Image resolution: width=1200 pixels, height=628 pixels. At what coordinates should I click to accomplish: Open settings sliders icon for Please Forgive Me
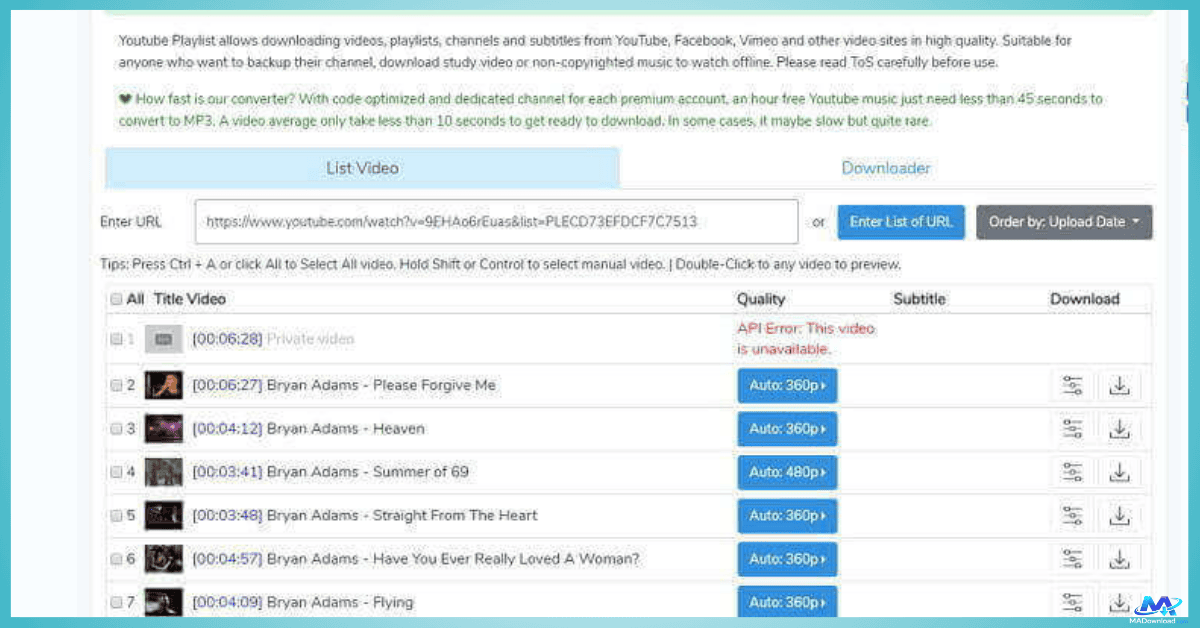pos(1073,386)
